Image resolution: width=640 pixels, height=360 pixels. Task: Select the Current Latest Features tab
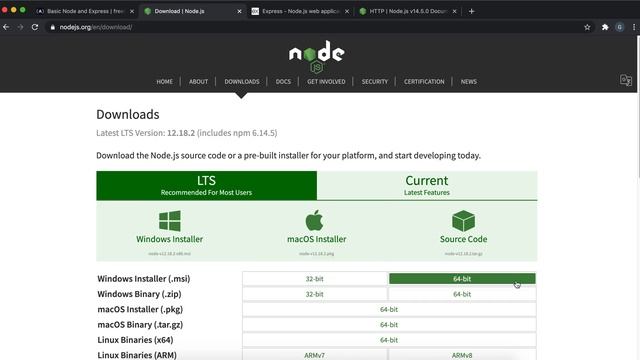click(427, 185)
